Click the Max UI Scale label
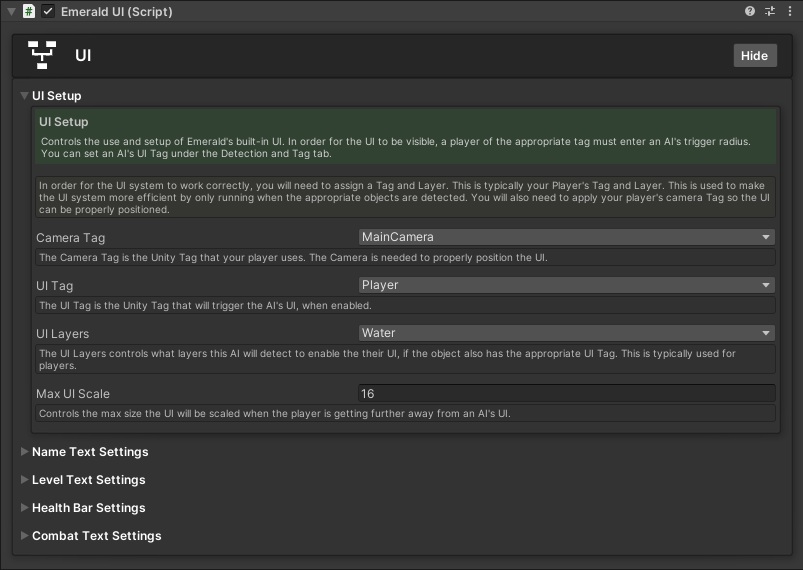Viewport: 803px width, 570px height. point(73,394)
